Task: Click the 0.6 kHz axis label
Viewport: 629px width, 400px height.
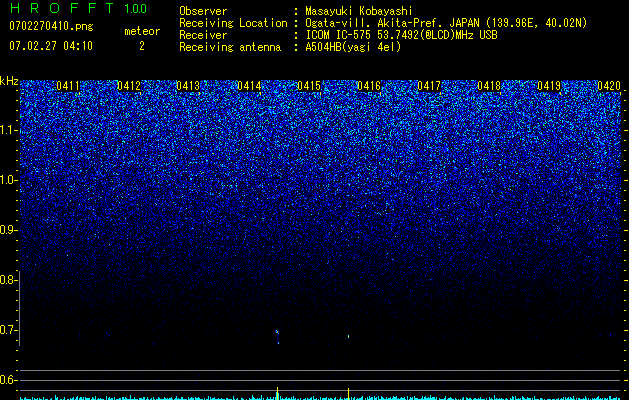Action: point(7,380)
